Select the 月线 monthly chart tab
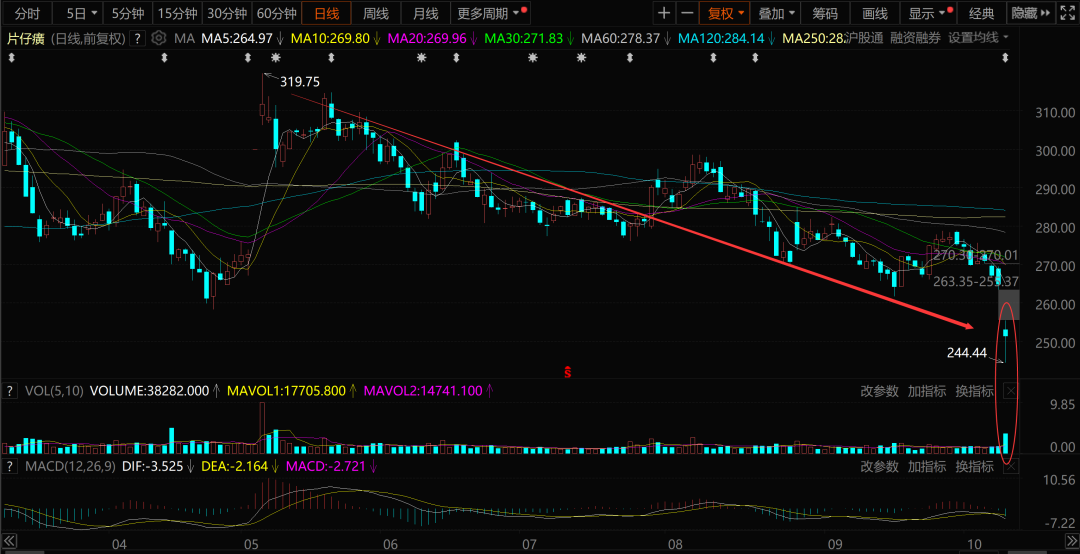Image resolution: width=1080 pixels, height=554 pixels. [426, 13]
